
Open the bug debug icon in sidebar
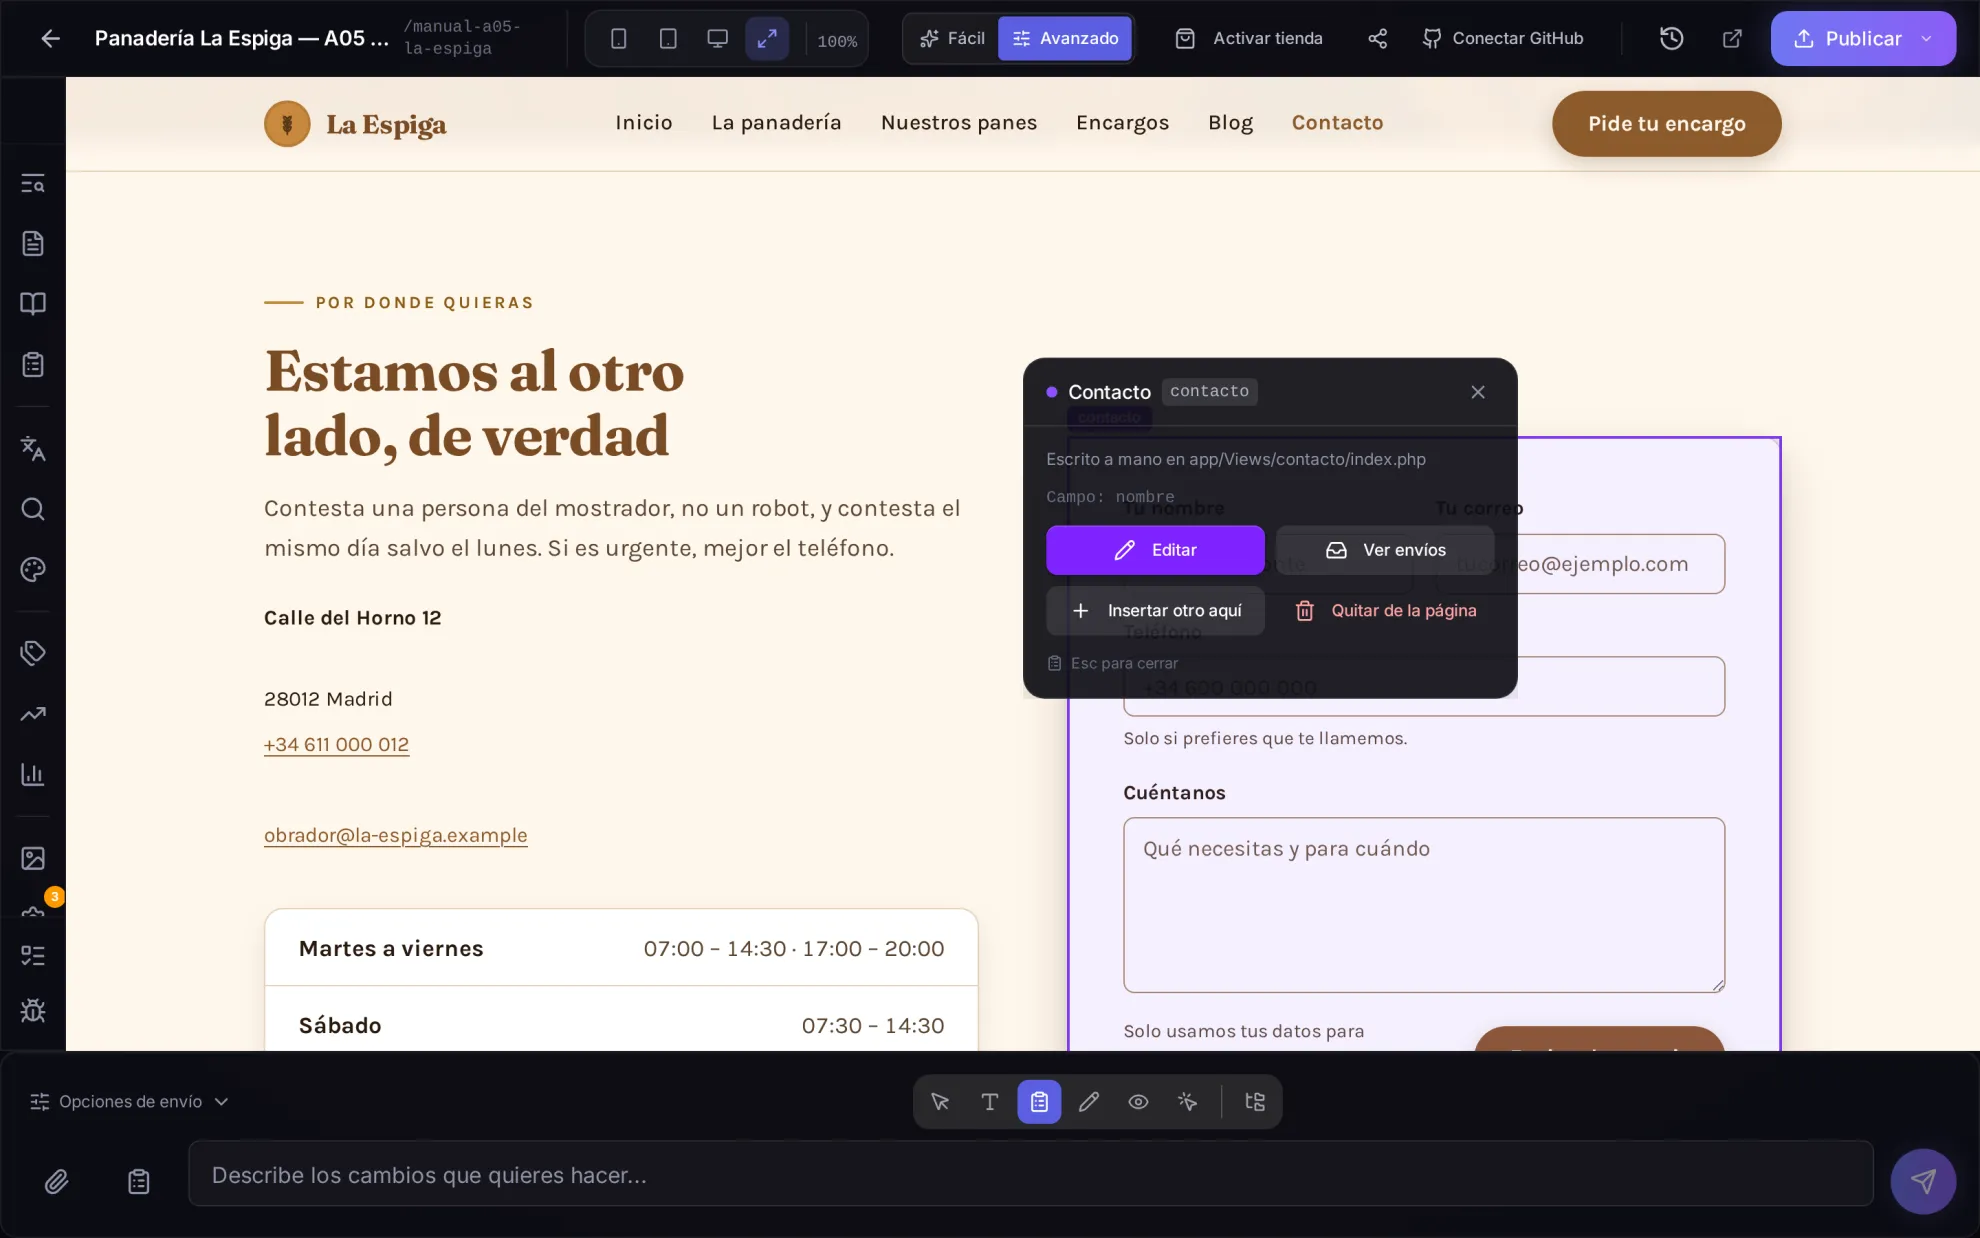[x=33, y=1010]
